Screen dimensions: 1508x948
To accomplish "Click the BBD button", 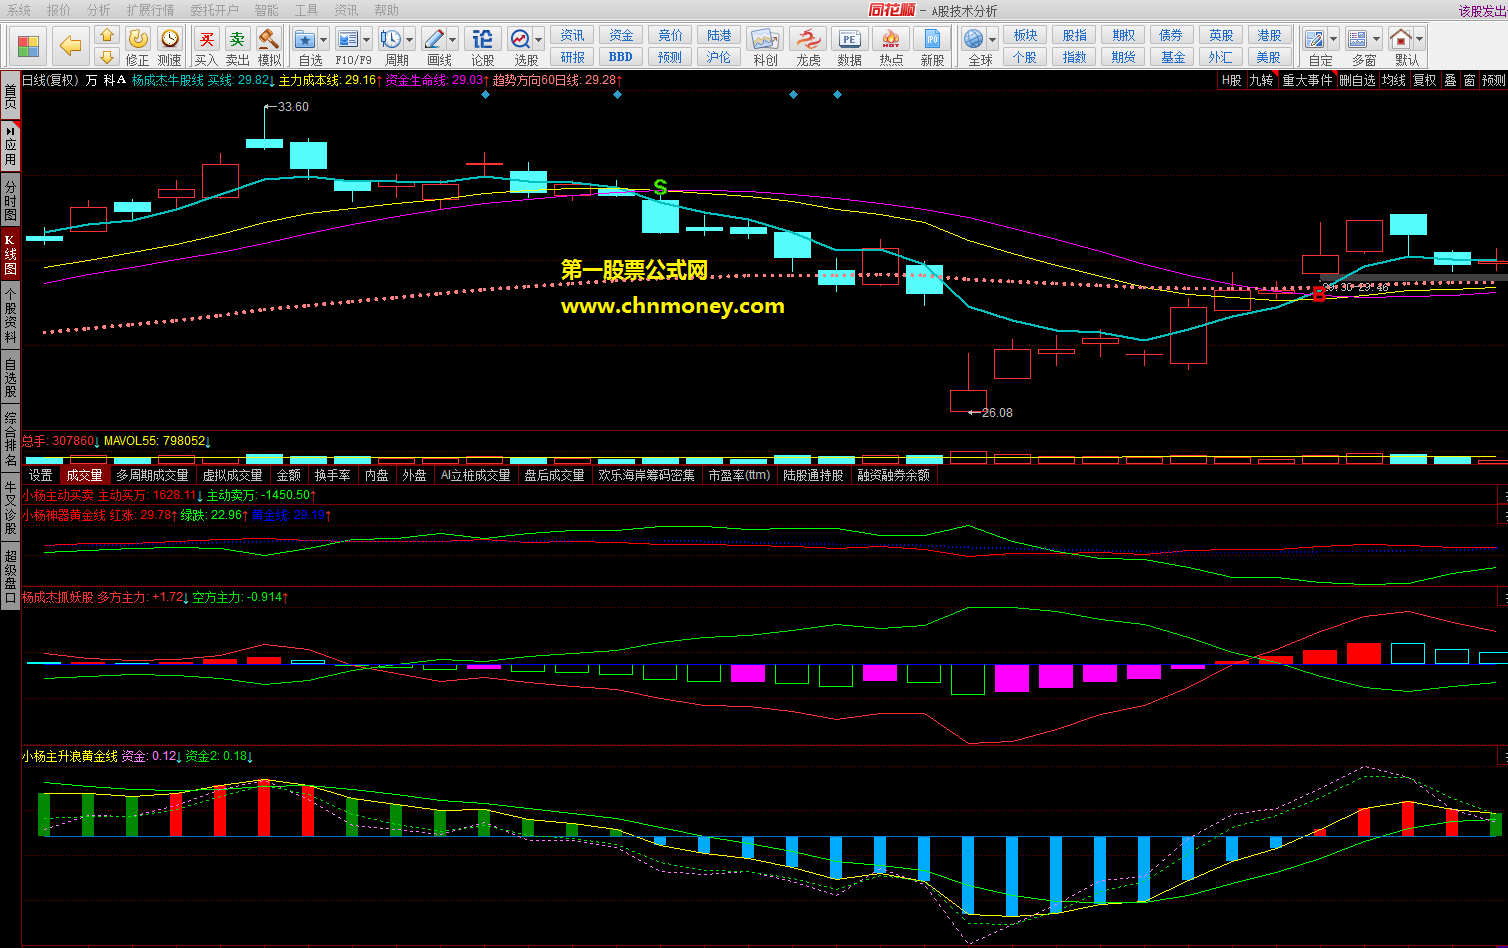I will [621, 57].
